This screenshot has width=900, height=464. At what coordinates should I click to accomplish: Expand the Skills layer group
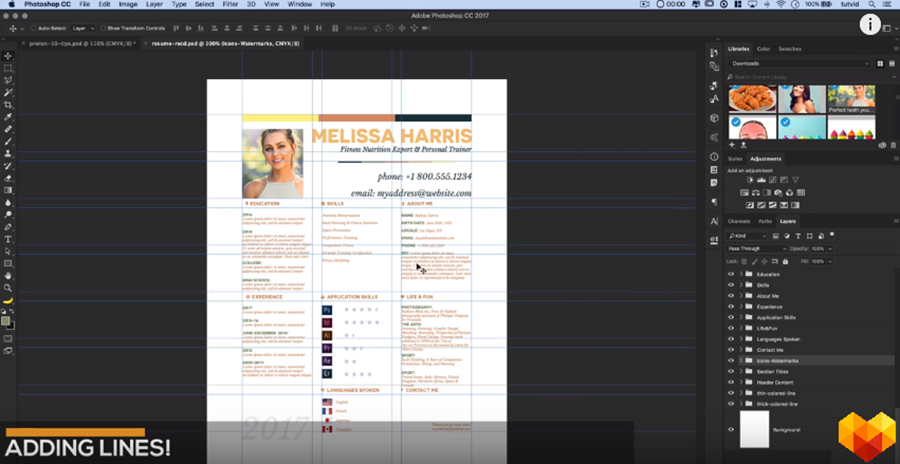740,285
